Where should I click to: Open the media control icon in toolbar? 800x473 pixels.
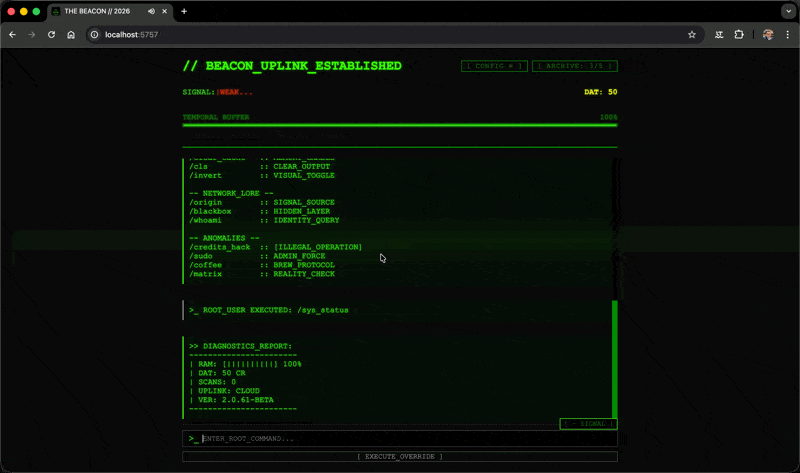click(719, 34)
